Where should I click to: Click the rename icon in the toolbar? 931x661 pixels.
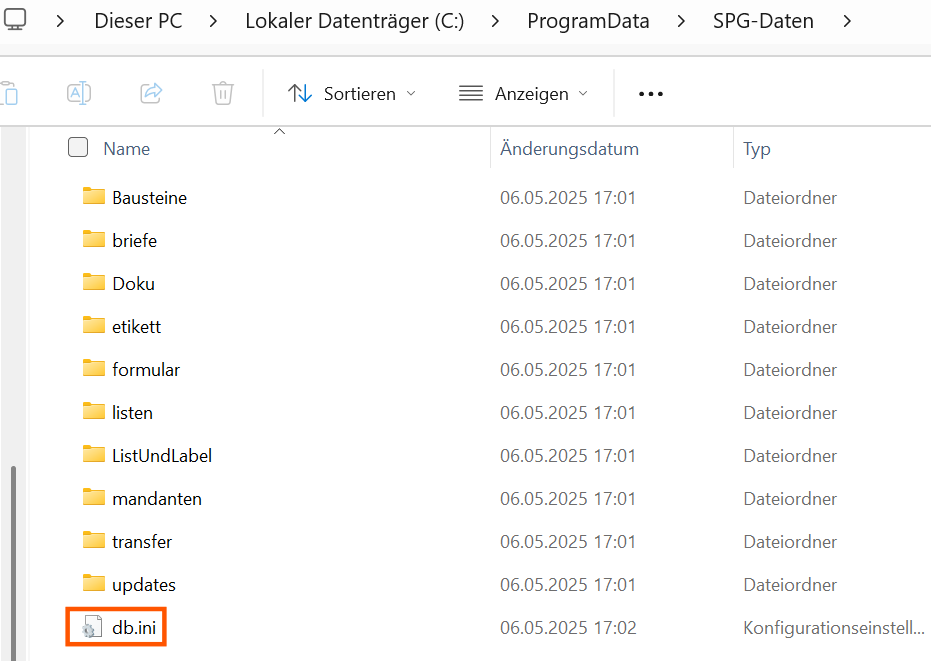click(x=78, y=93)
